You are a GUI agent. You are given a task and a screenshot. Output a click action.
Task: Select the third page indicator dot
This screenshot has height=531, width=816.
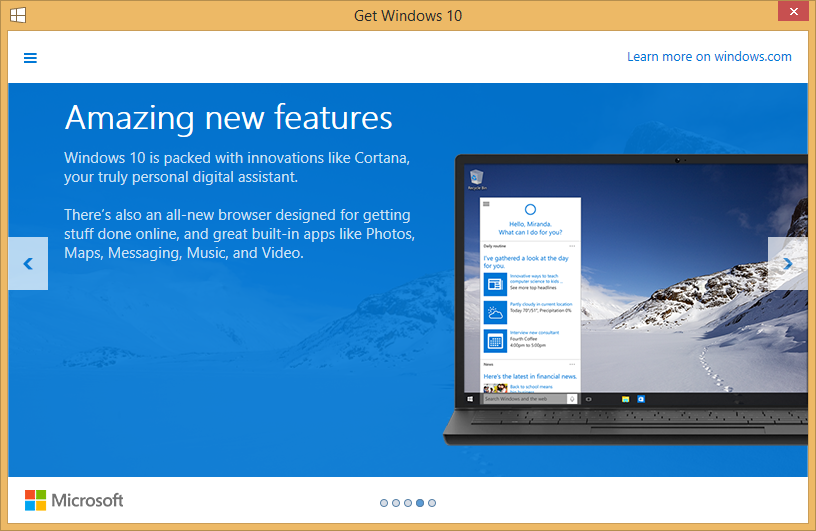click(x=408, y=503)
